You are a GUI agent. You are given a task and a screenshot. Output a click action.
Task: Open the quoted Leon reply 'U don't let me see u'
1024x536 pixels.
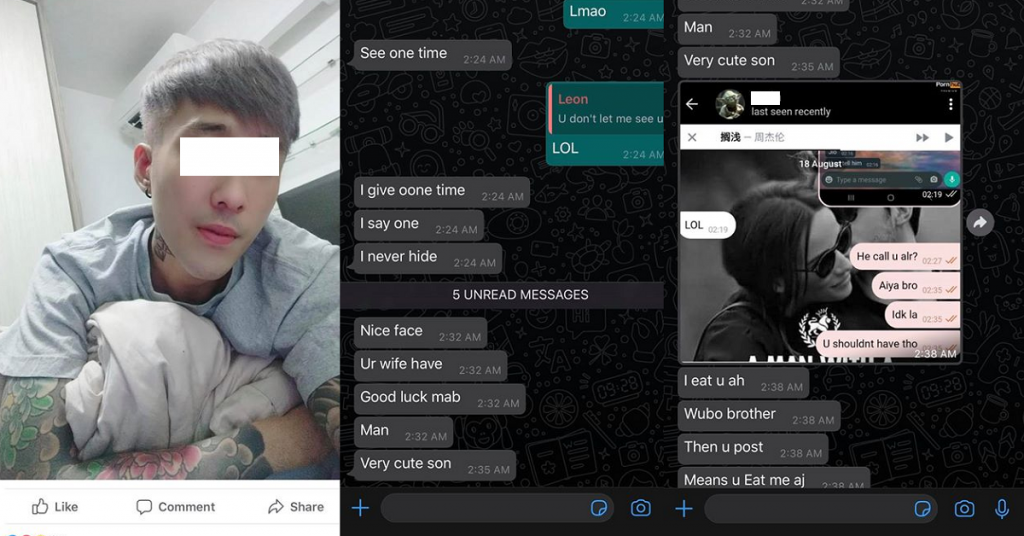pyautogui.click(x=607, y=108)
